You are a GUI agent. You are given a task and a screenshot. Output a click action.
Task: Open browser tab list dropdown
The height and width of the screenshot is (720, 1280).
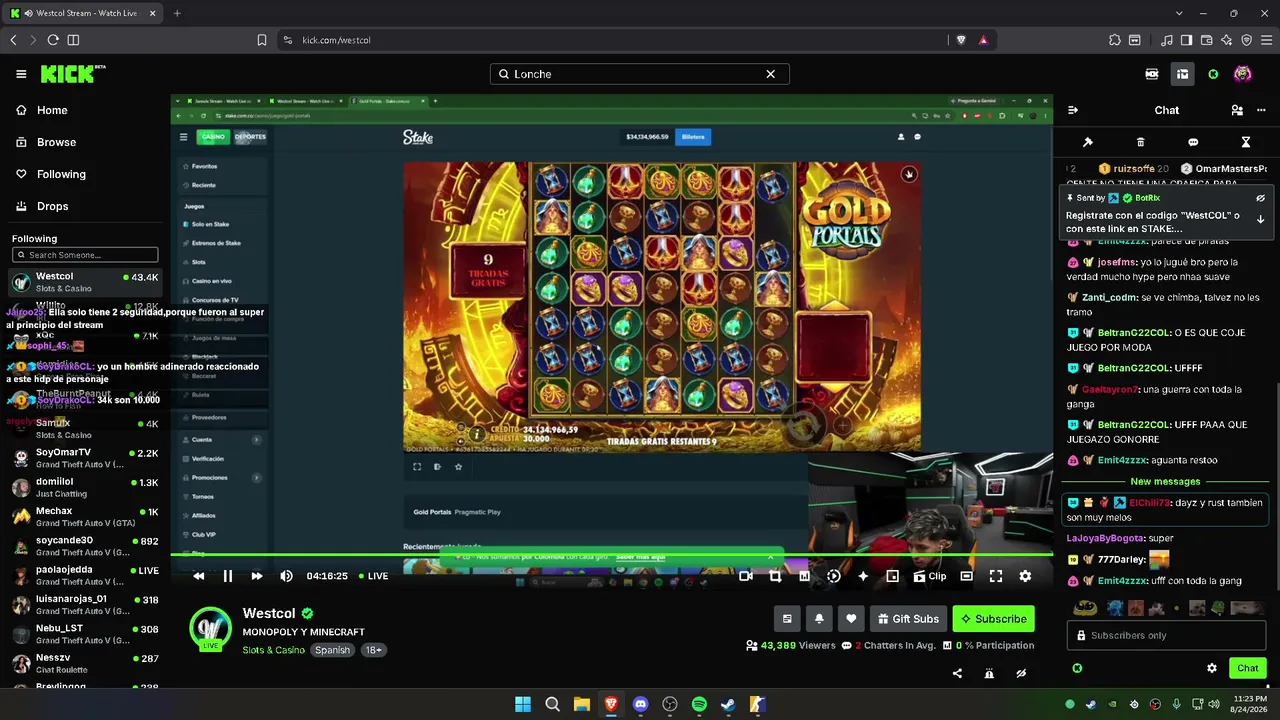point(1180,13)
